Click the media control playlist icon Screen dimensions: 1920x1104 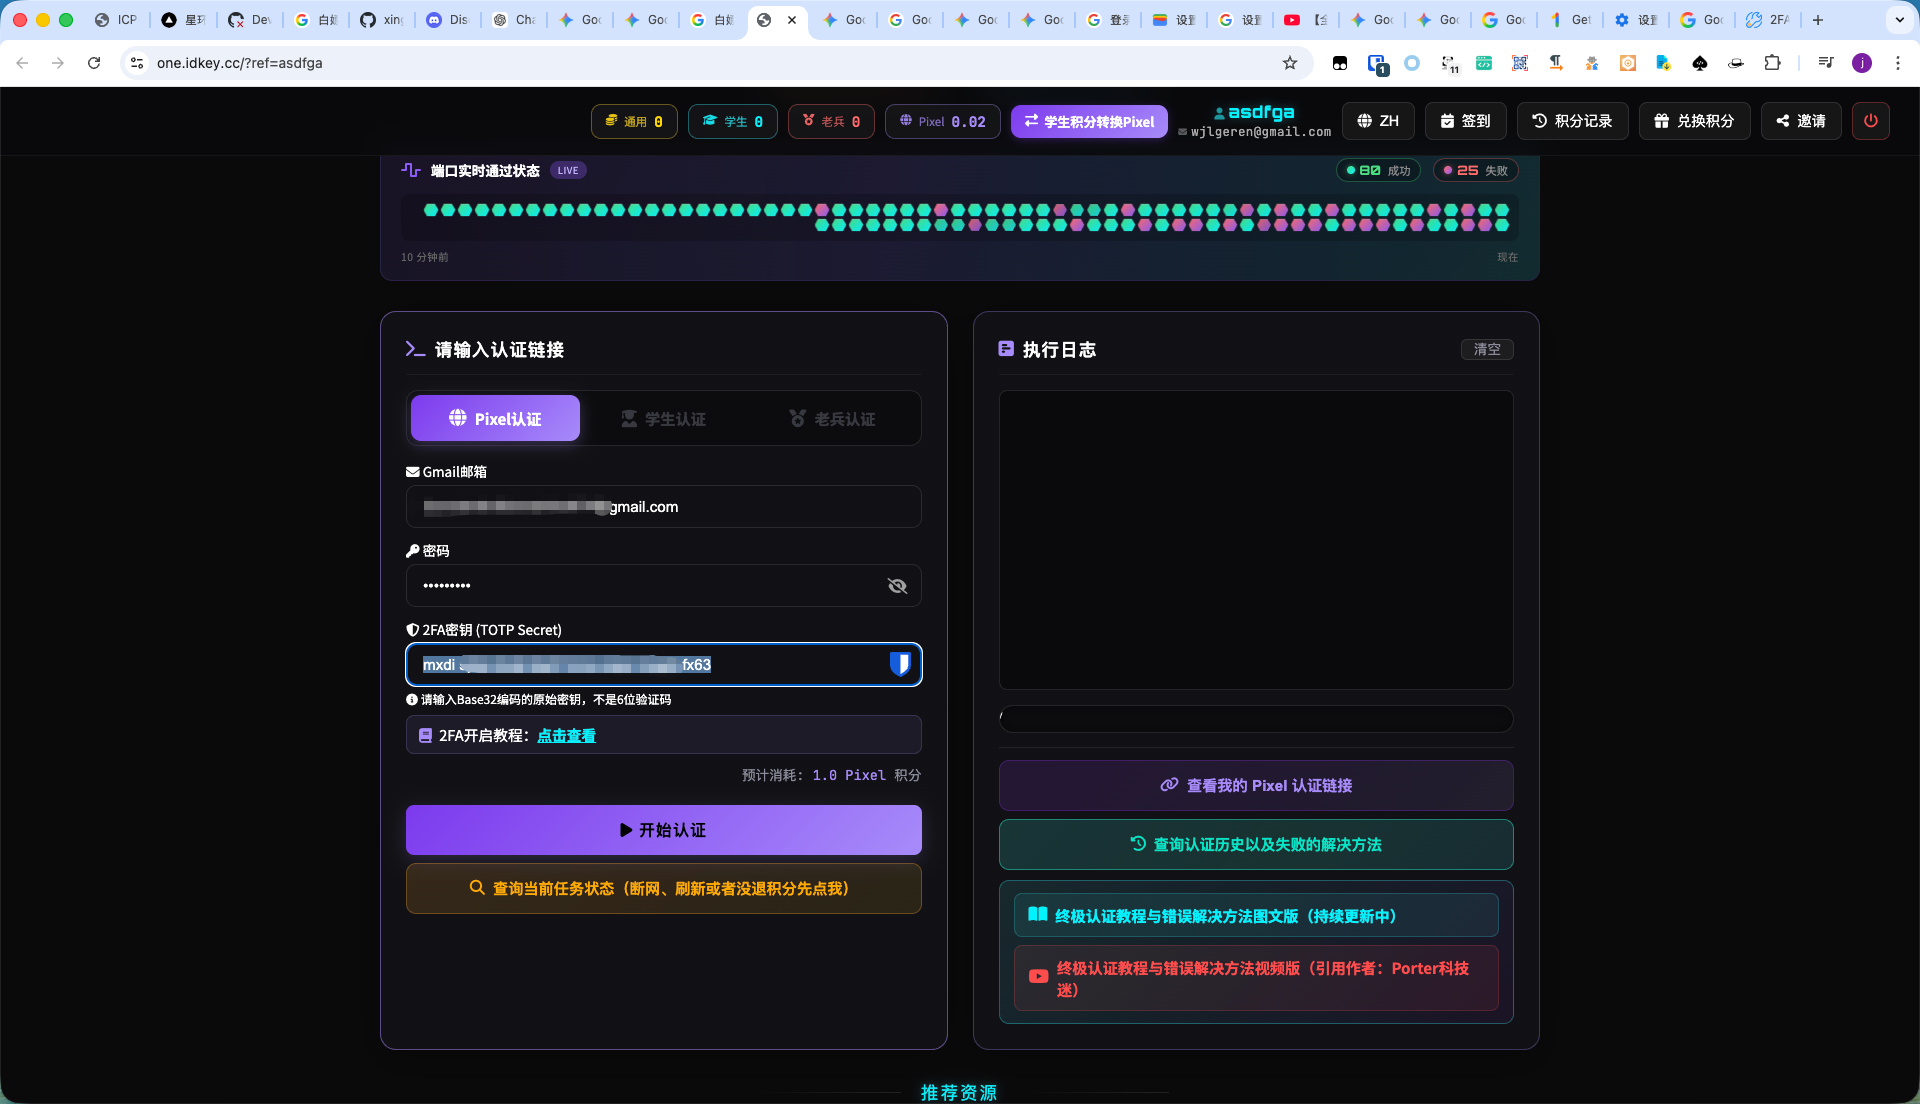point(1826,63)
